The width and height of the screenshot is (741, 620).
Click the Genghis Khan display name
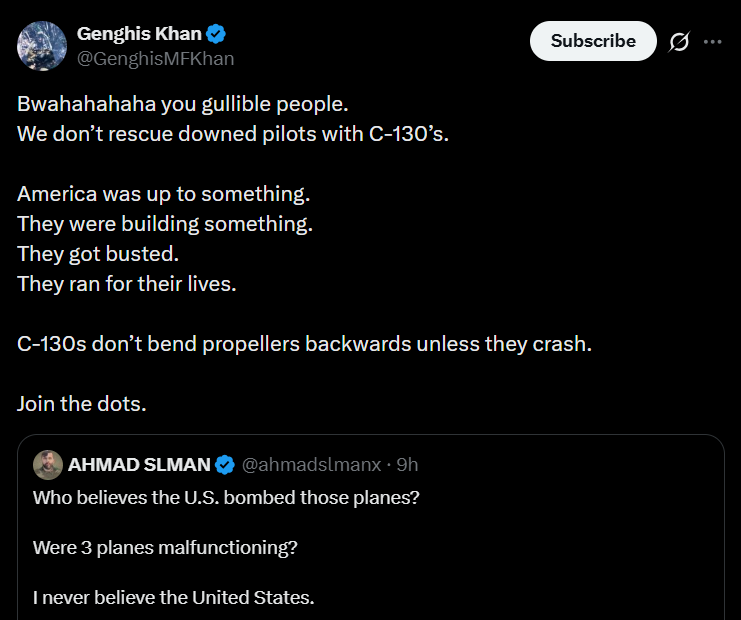[x=139, y=34]
